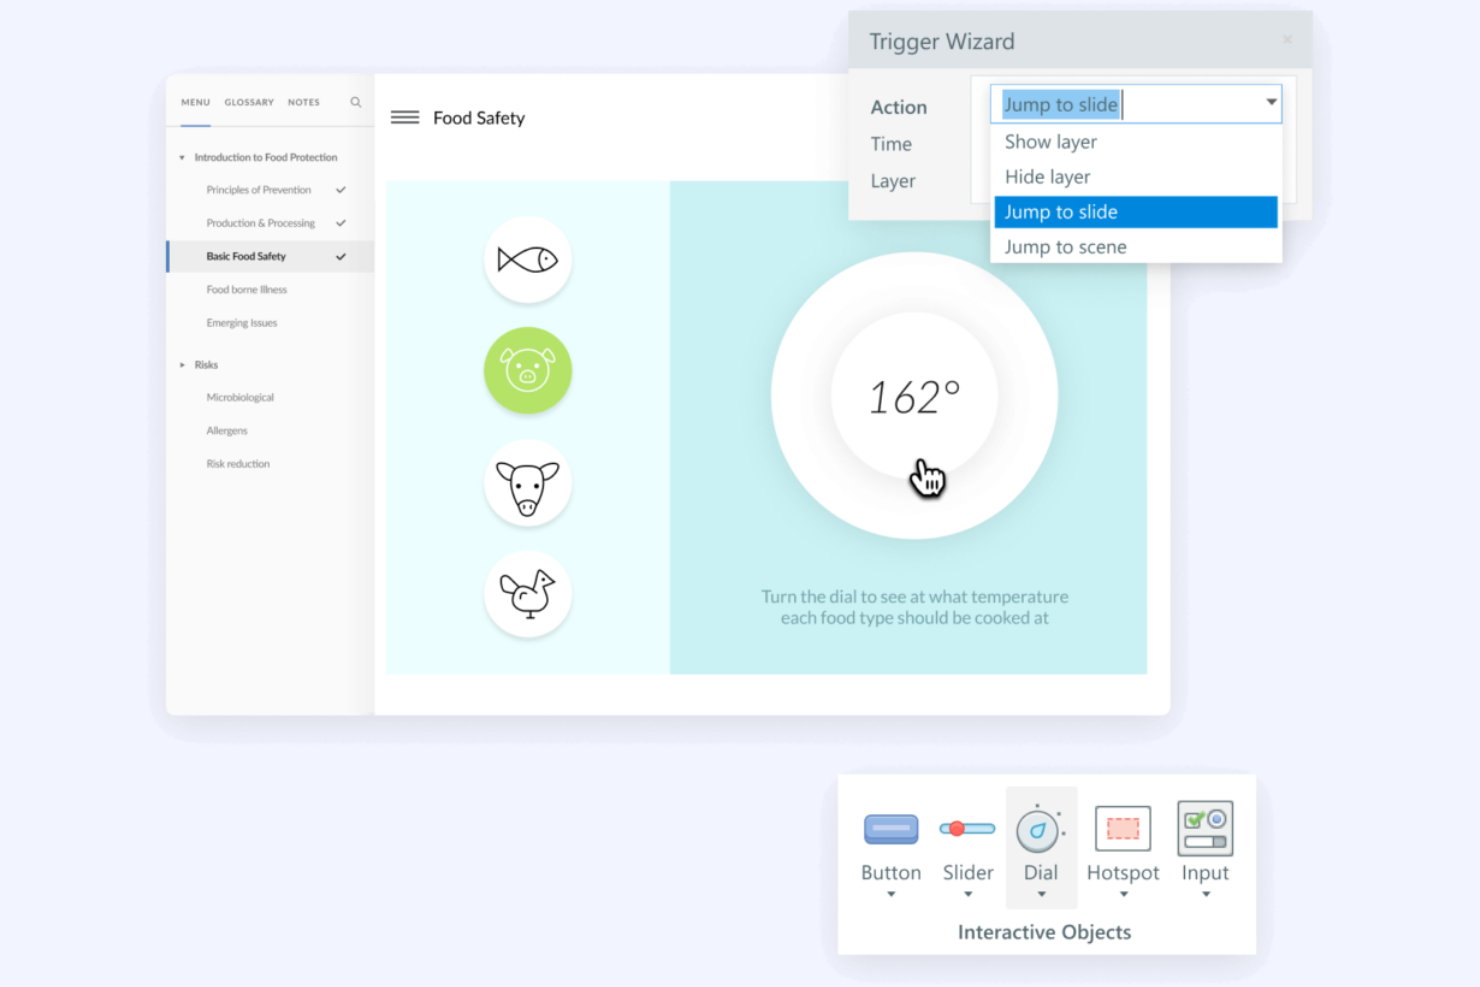
Task: Click the turkey food type icon
Action: [x=527, y=593]
